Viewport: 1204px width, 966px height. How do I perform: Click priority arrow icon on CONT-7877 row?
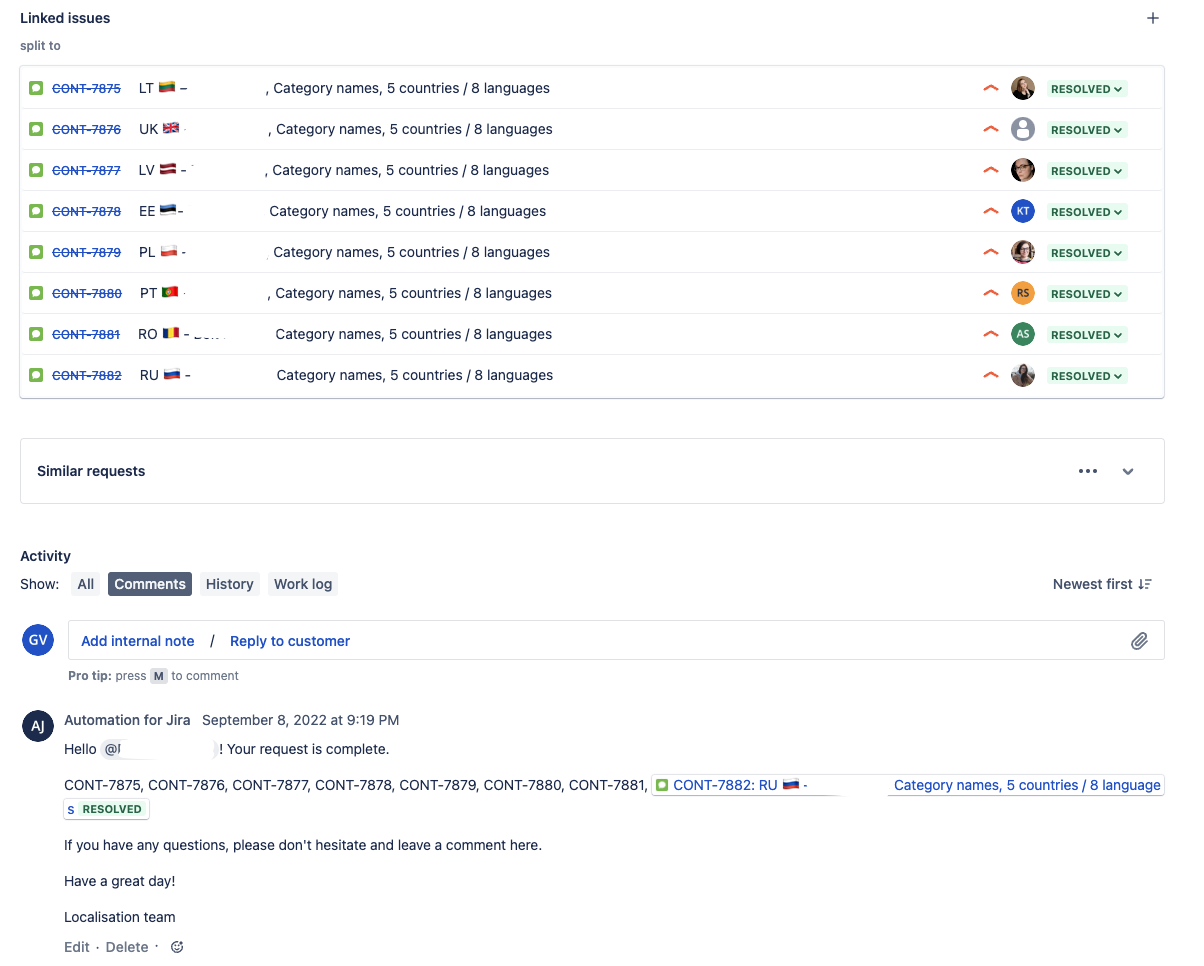(x=991, y=170)
